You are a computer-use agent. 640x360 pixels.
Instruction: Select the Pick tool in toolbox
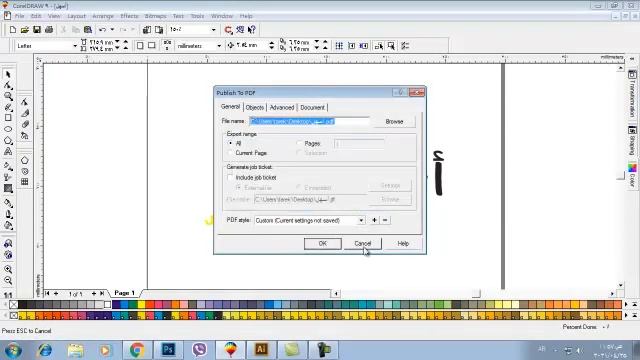point(8,74)
